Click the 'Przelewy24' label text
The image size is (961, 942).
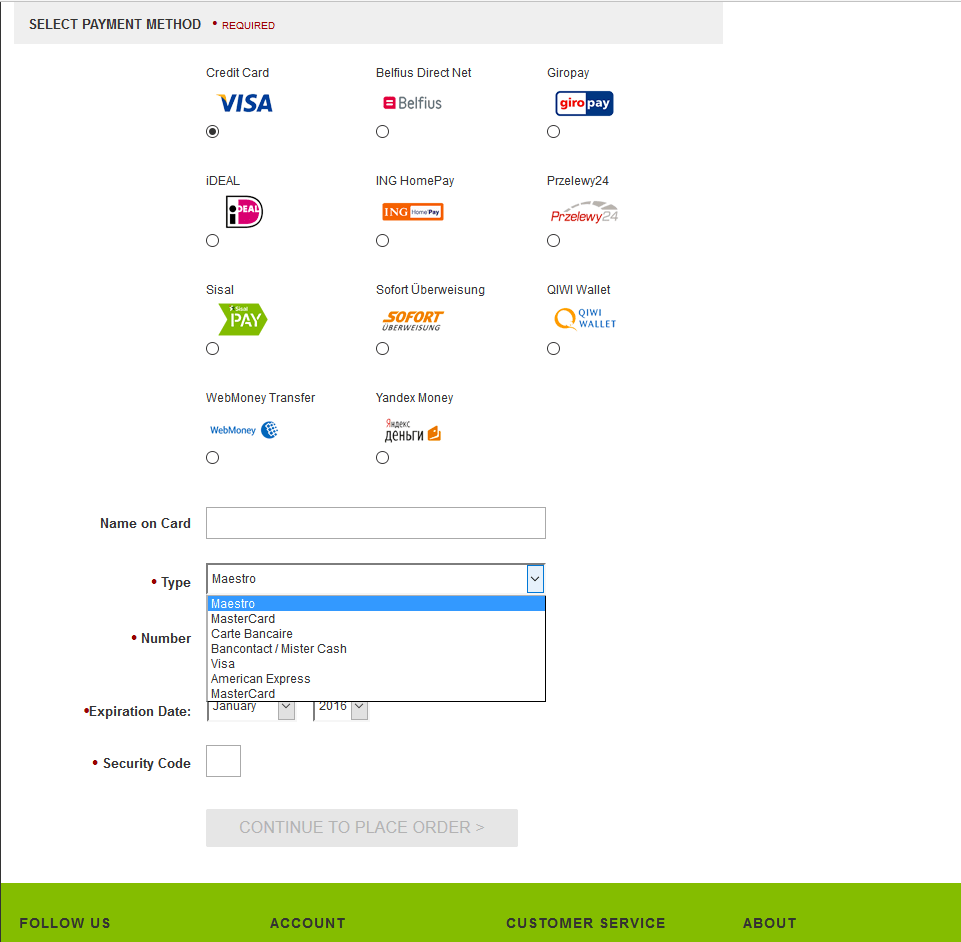[577, 181]
